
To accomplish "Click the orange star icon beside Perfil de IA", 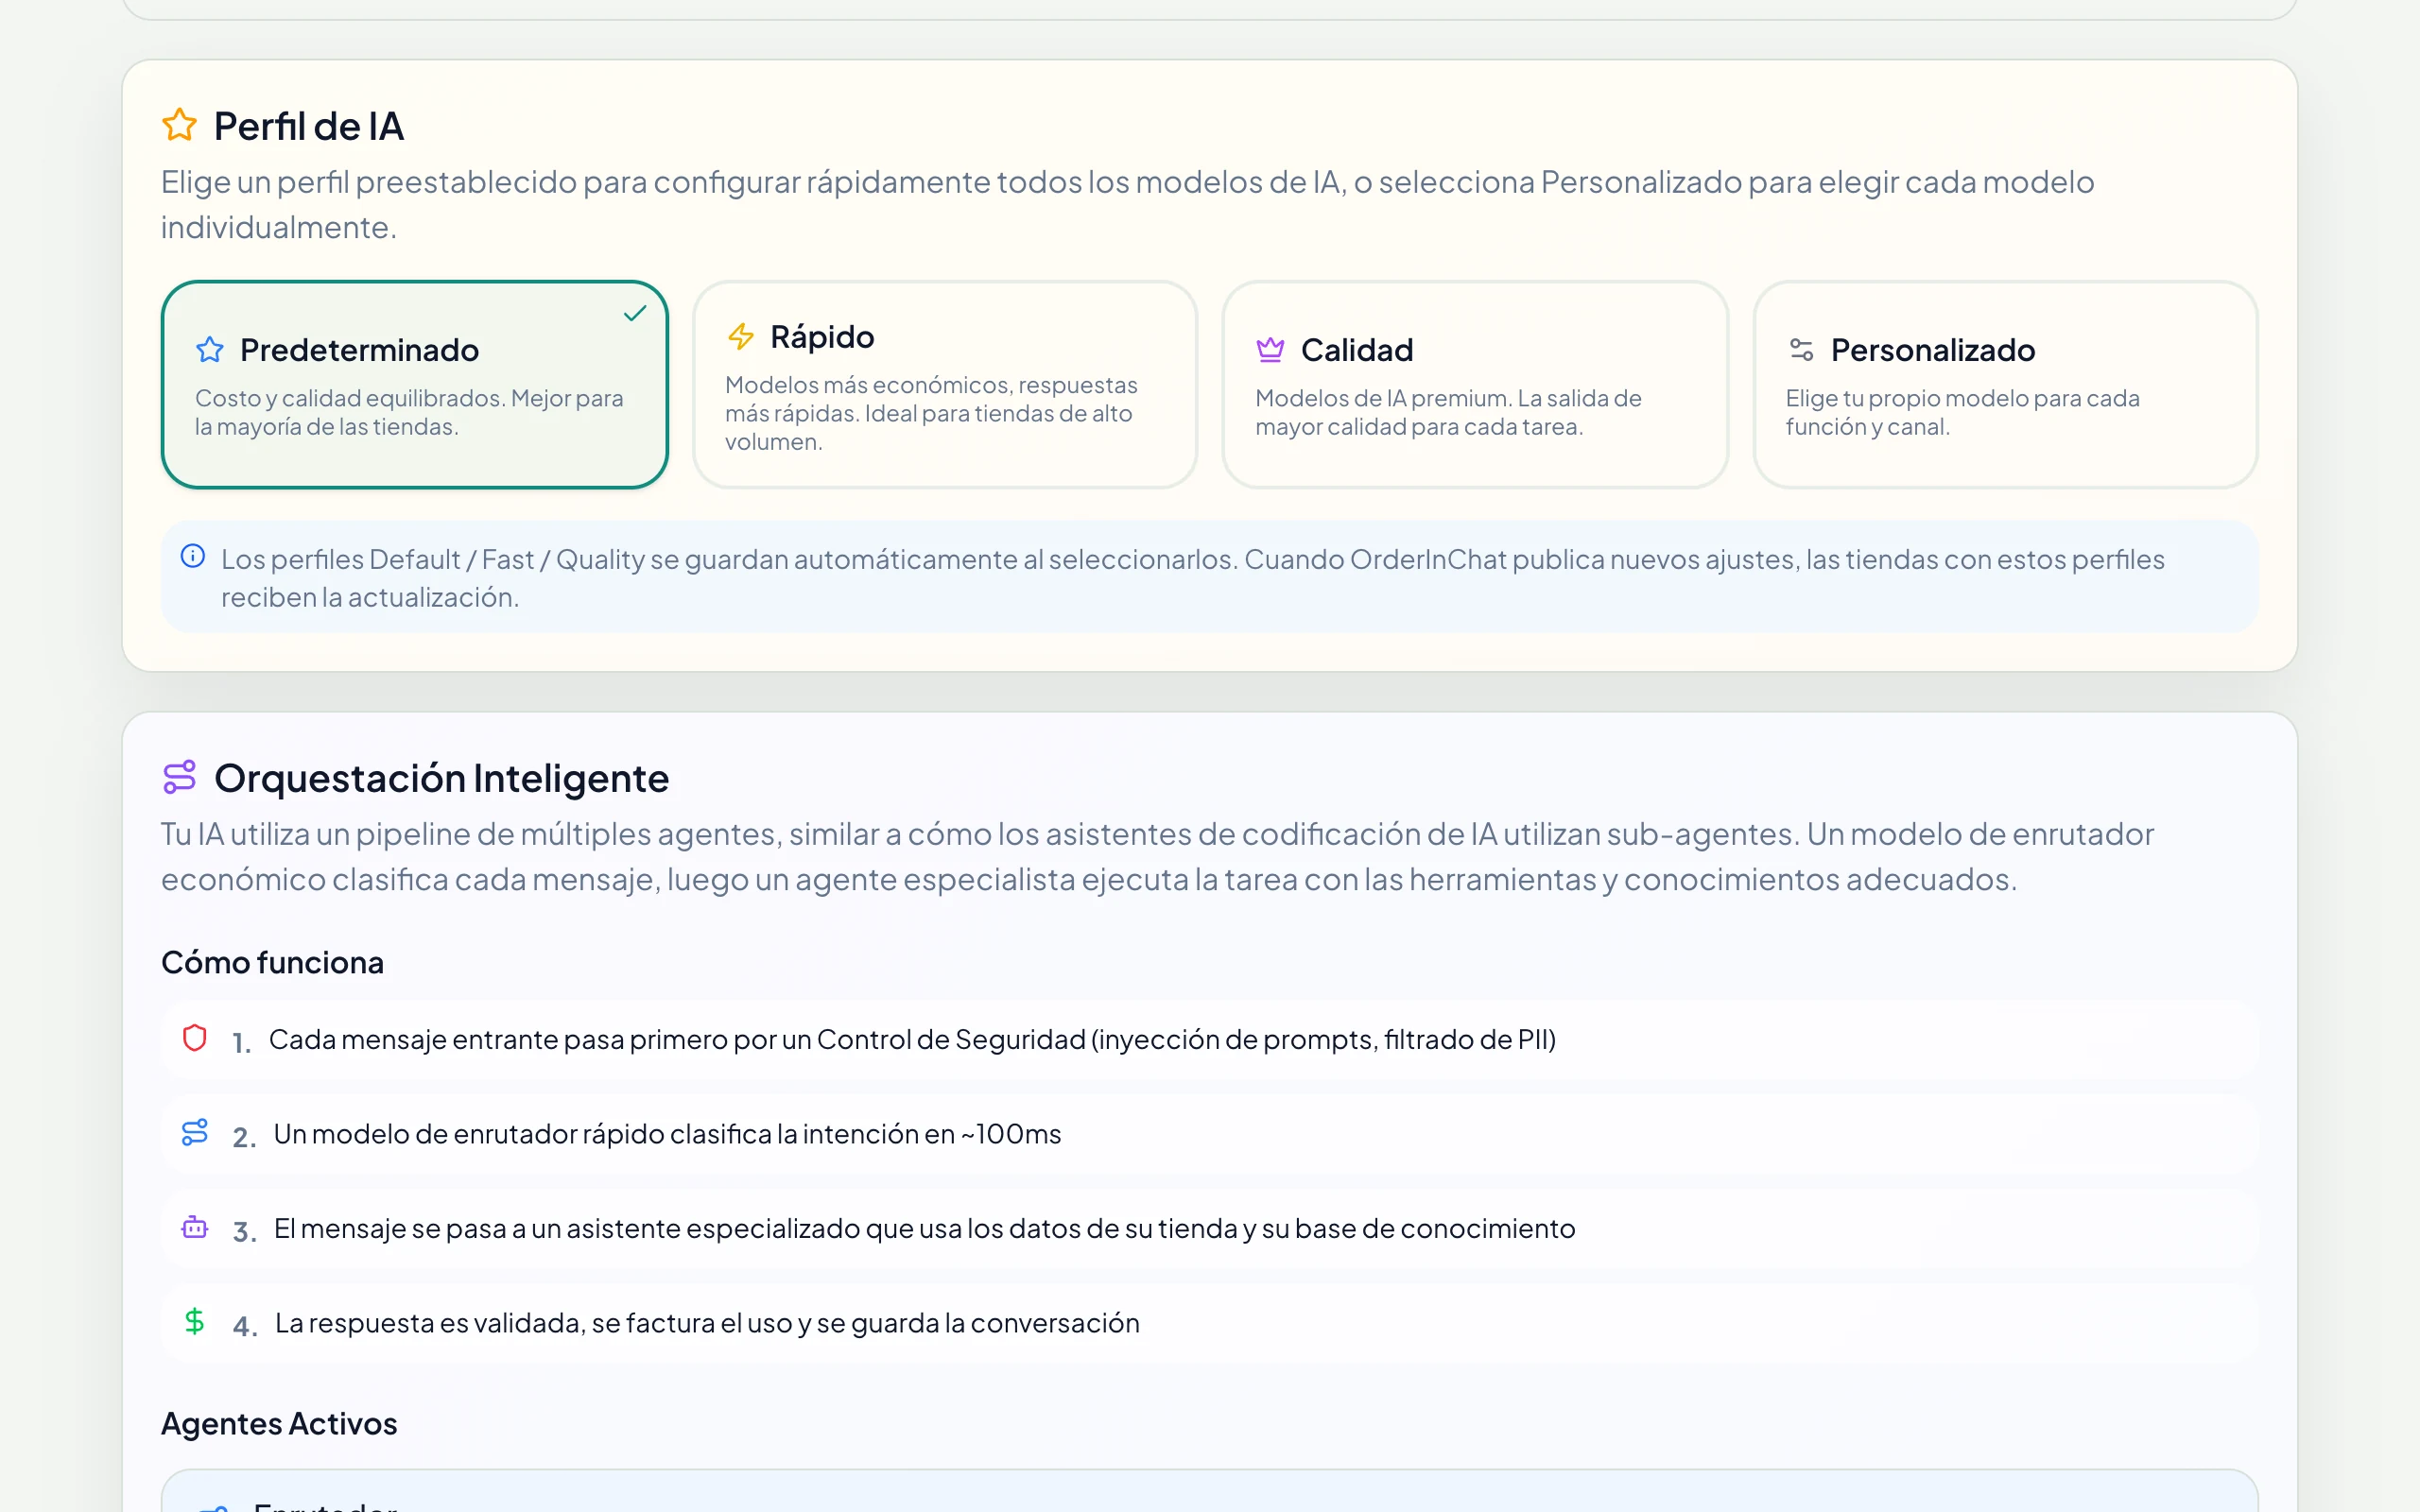I will (180, 125).
